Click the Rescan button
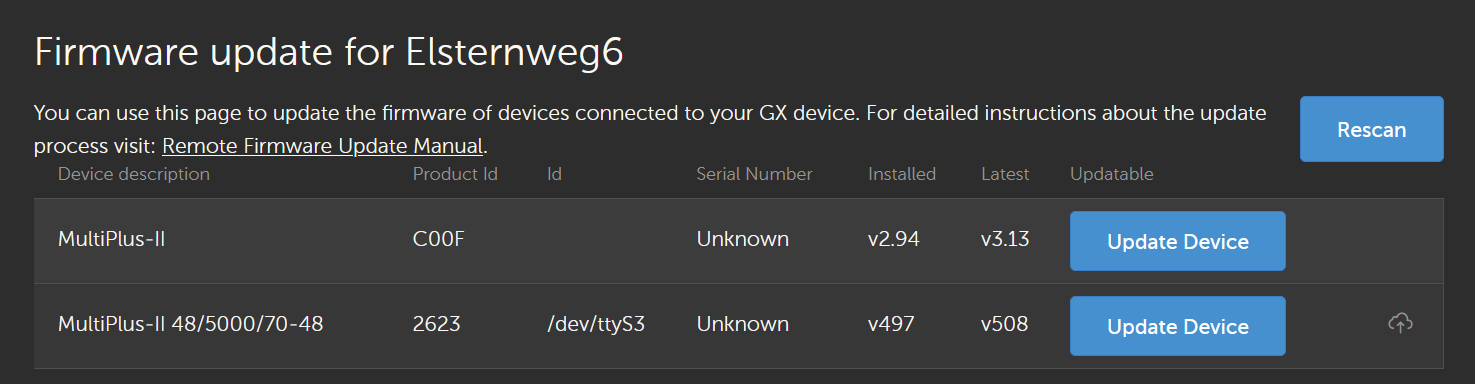Viewport: 1475px width, 384px height. 1371,129
